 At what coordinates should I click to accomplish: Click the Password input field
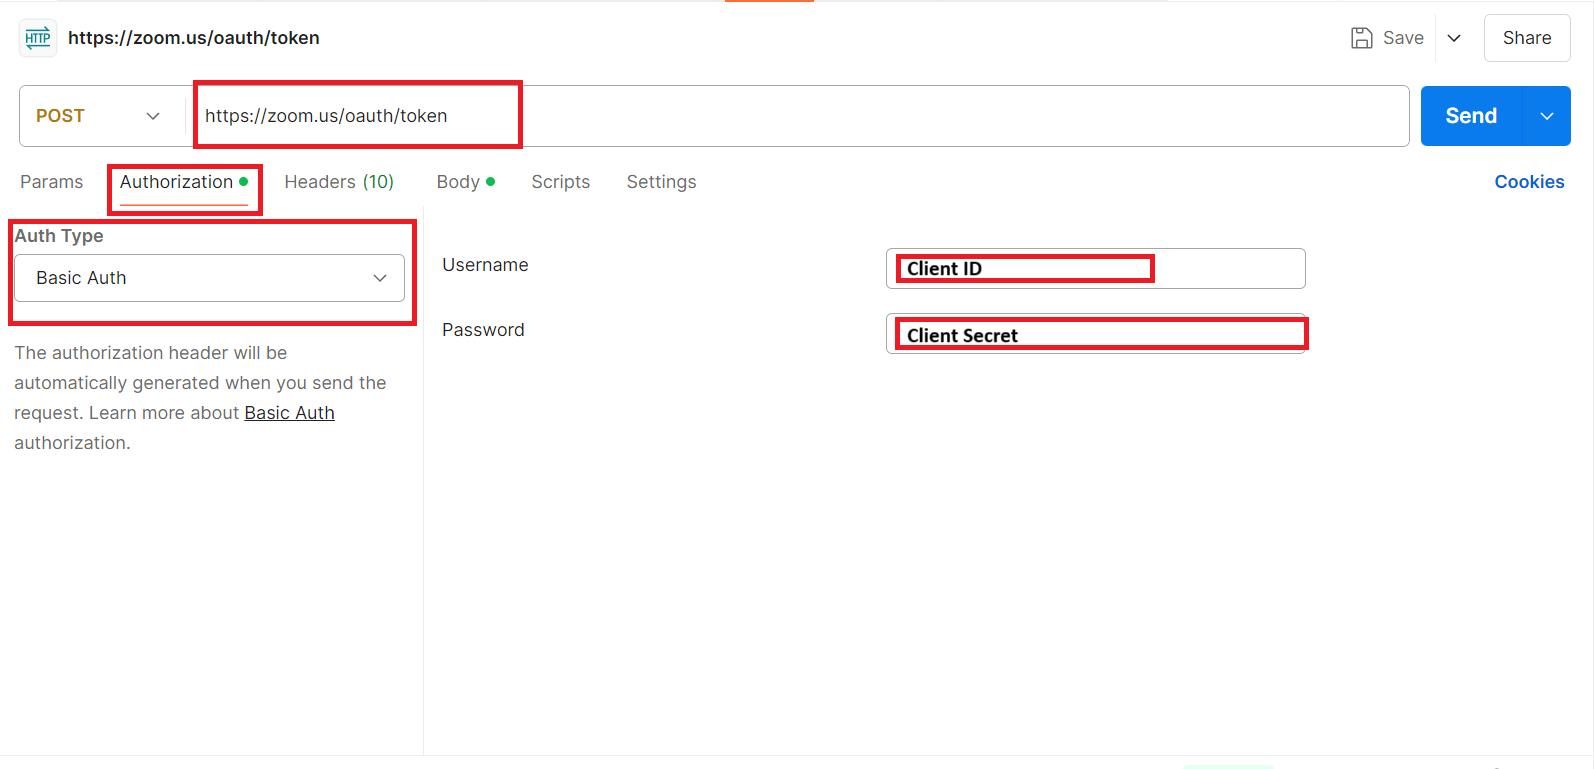[1096, 334]
